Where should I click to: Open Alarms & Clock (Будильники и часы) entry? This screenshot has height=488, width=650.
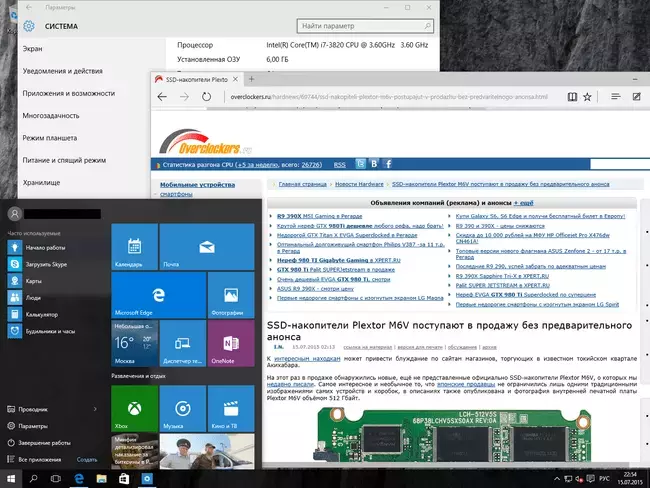(50, 331)
